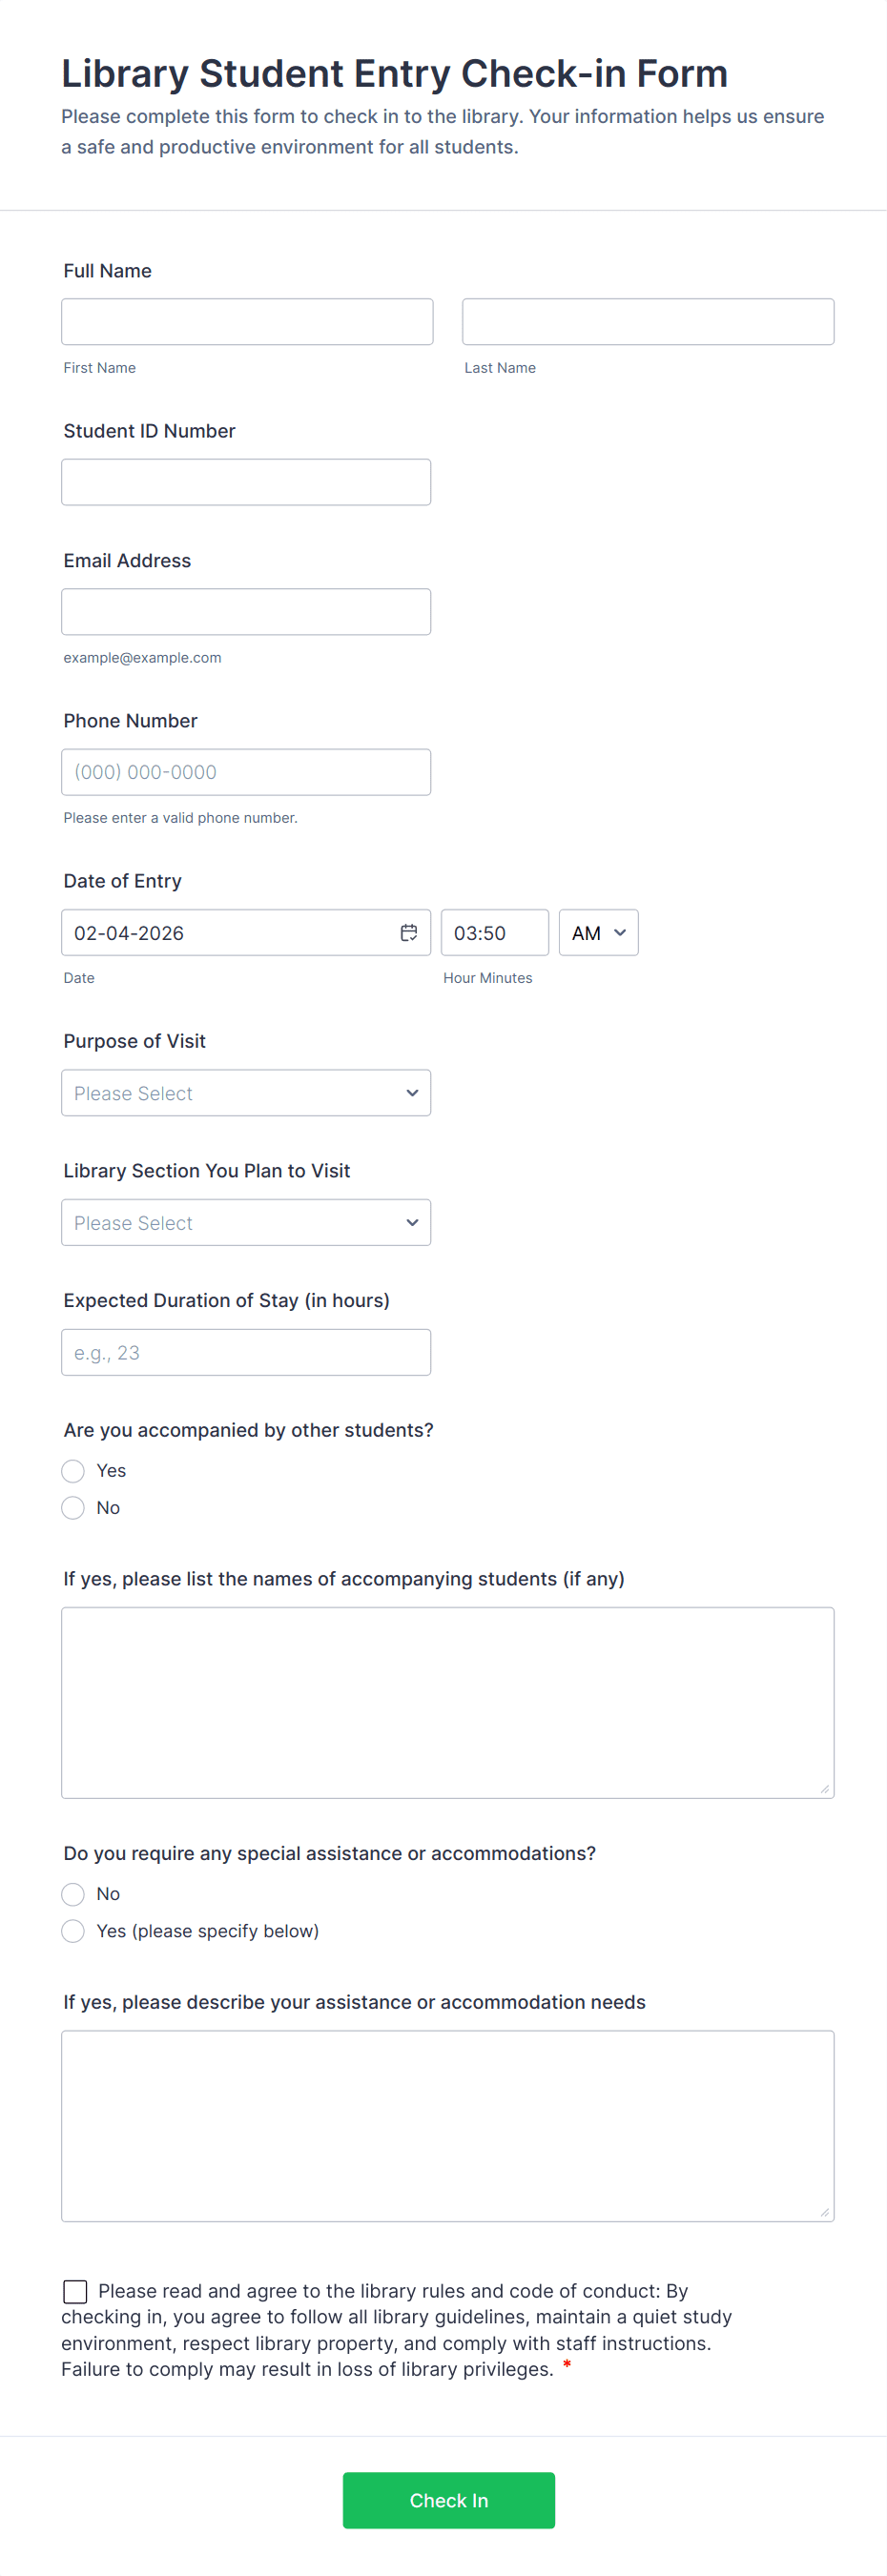Screen dimensions: 887x2576
Task: Select No for accompanied by other students
Action: pyautogui.click(x=73, y=1507)
